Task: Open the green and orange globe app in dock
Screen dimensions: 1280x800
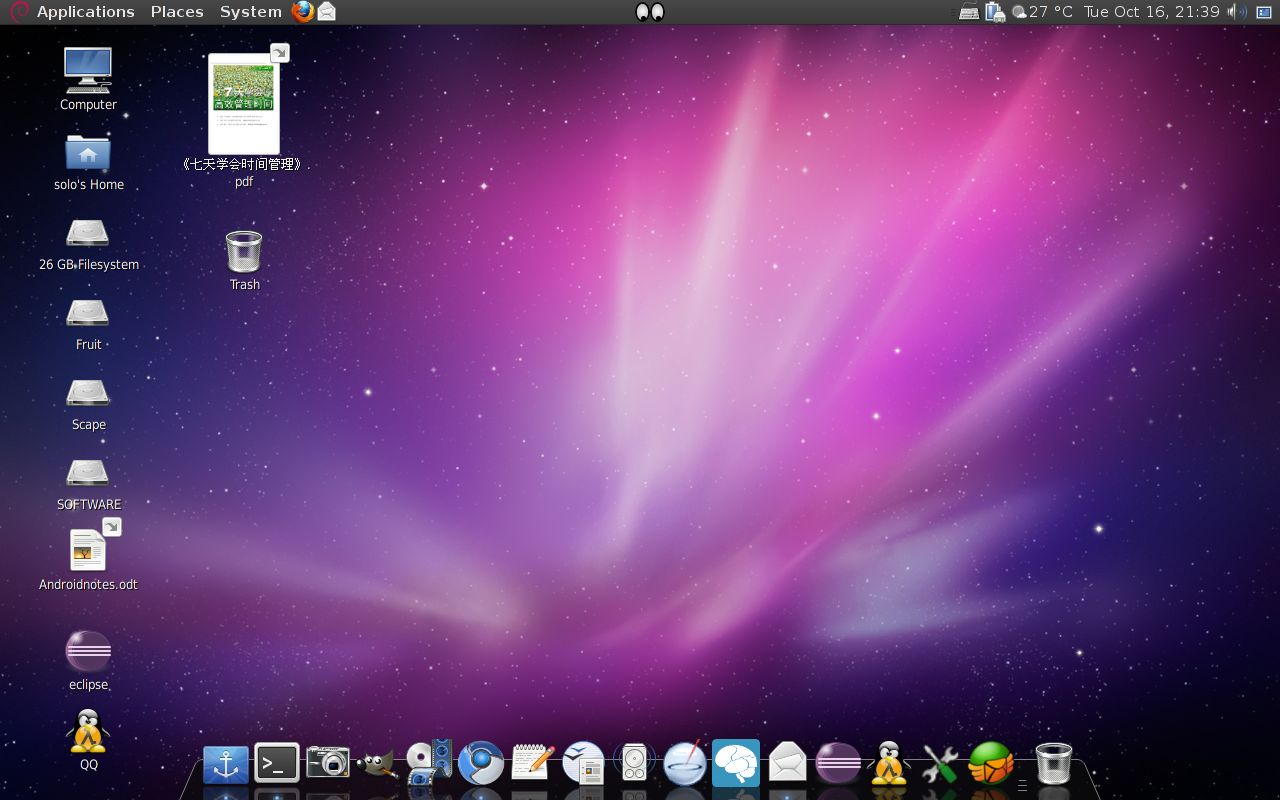Action: pos(991,763)
